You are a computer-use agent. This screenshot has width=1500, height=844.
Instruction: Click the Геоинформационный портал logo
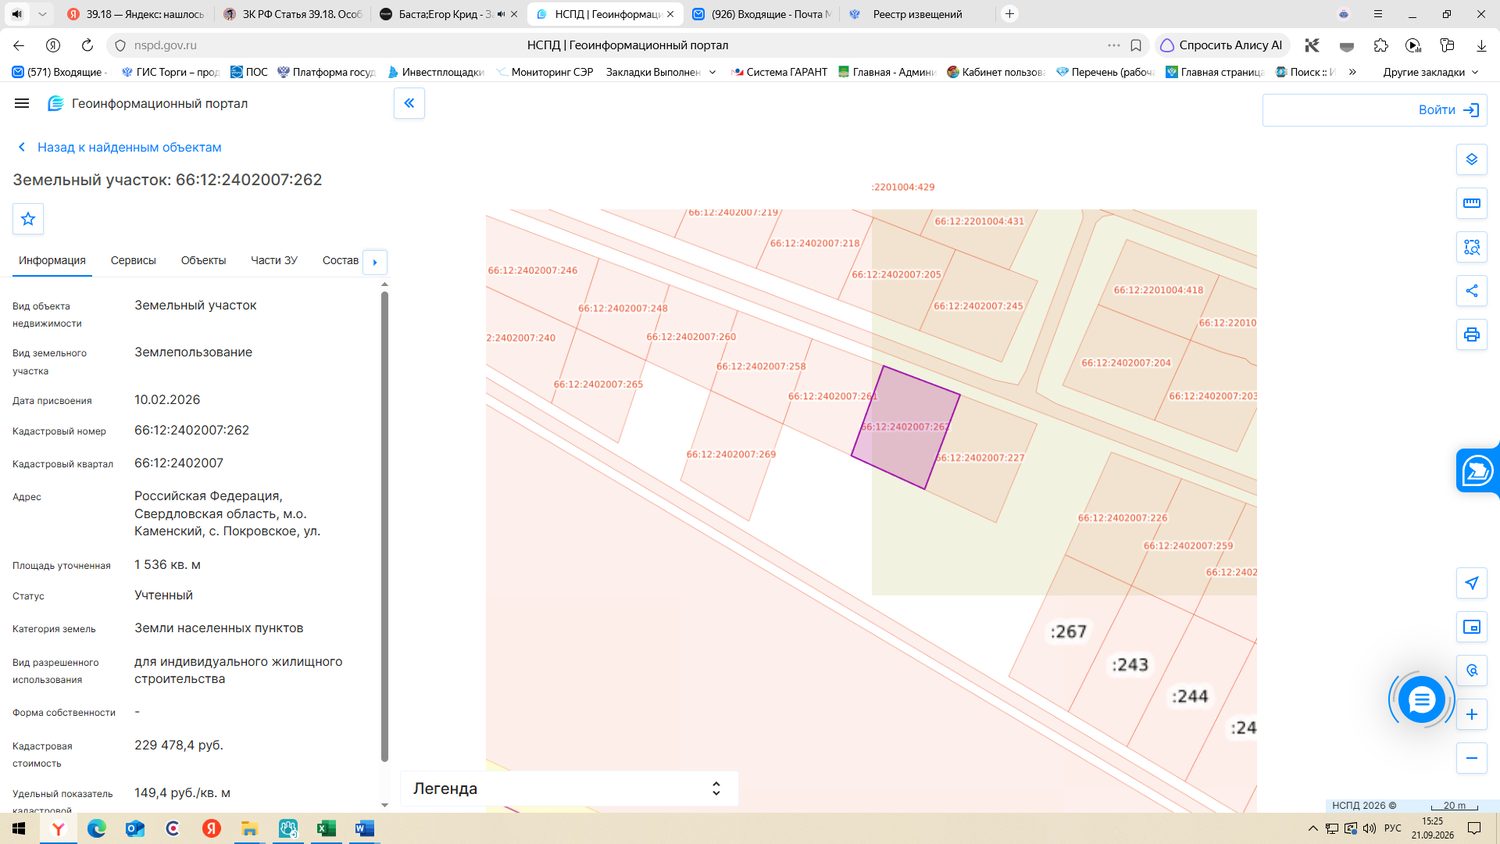pyautogui.click(x=148, y=103)
